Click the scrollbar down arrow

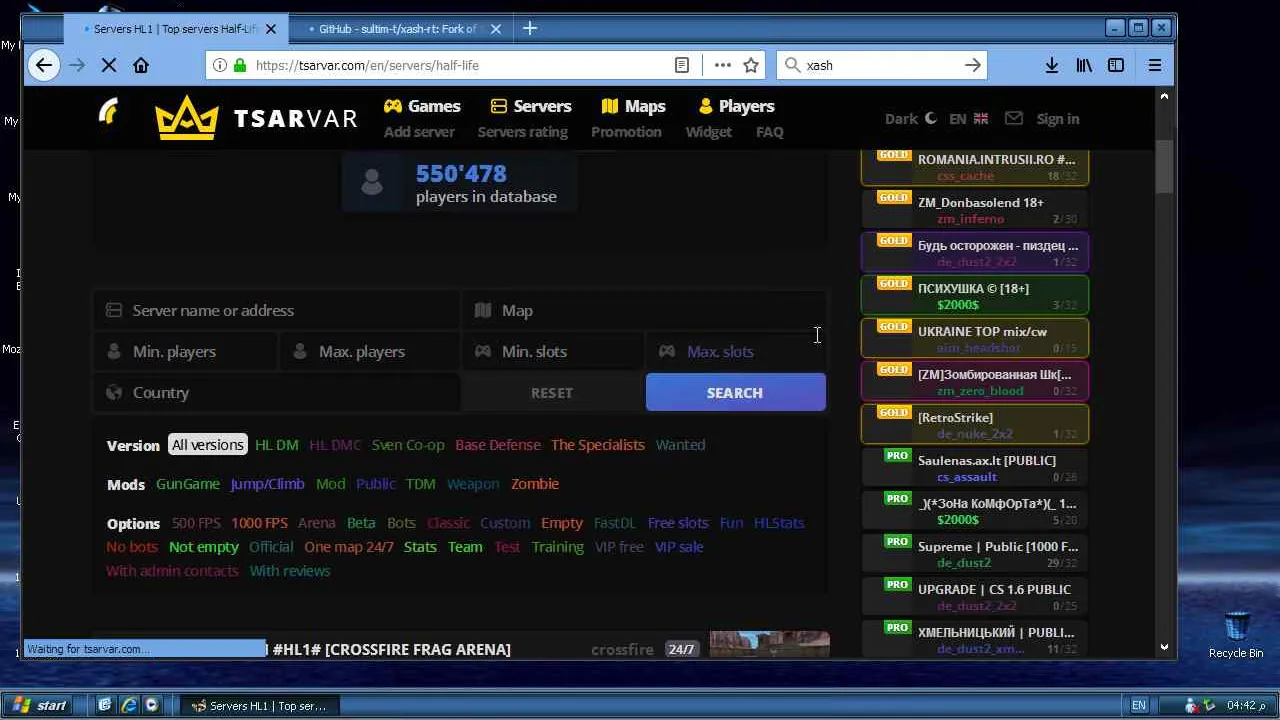[x=1164, y=647]
